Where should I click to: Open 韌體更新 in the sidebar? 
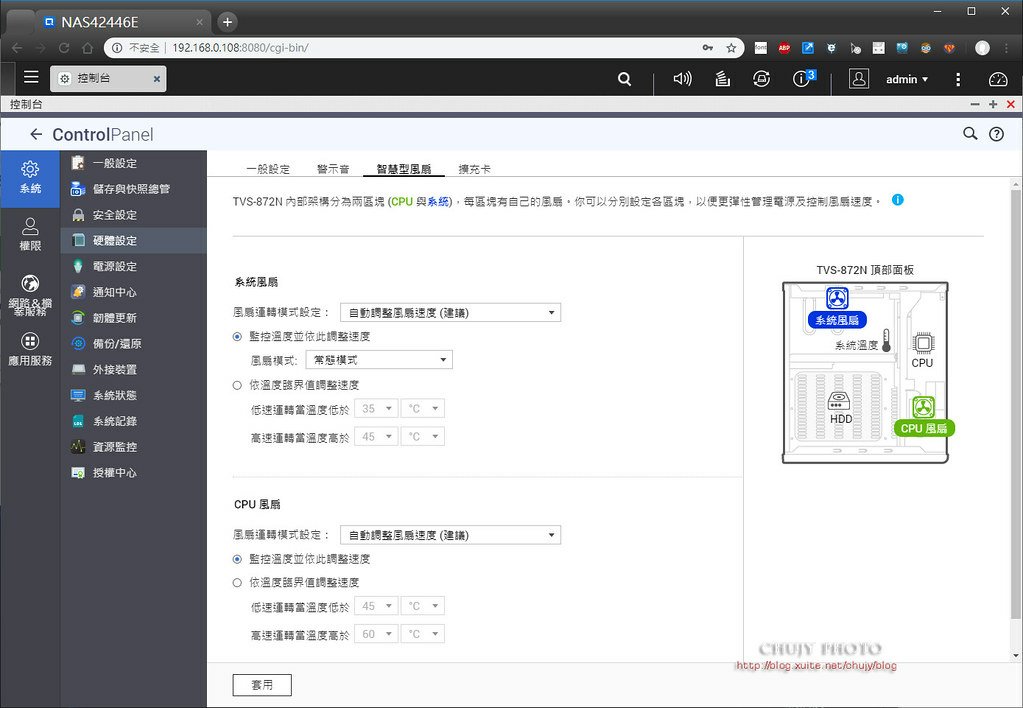(134, 318)
